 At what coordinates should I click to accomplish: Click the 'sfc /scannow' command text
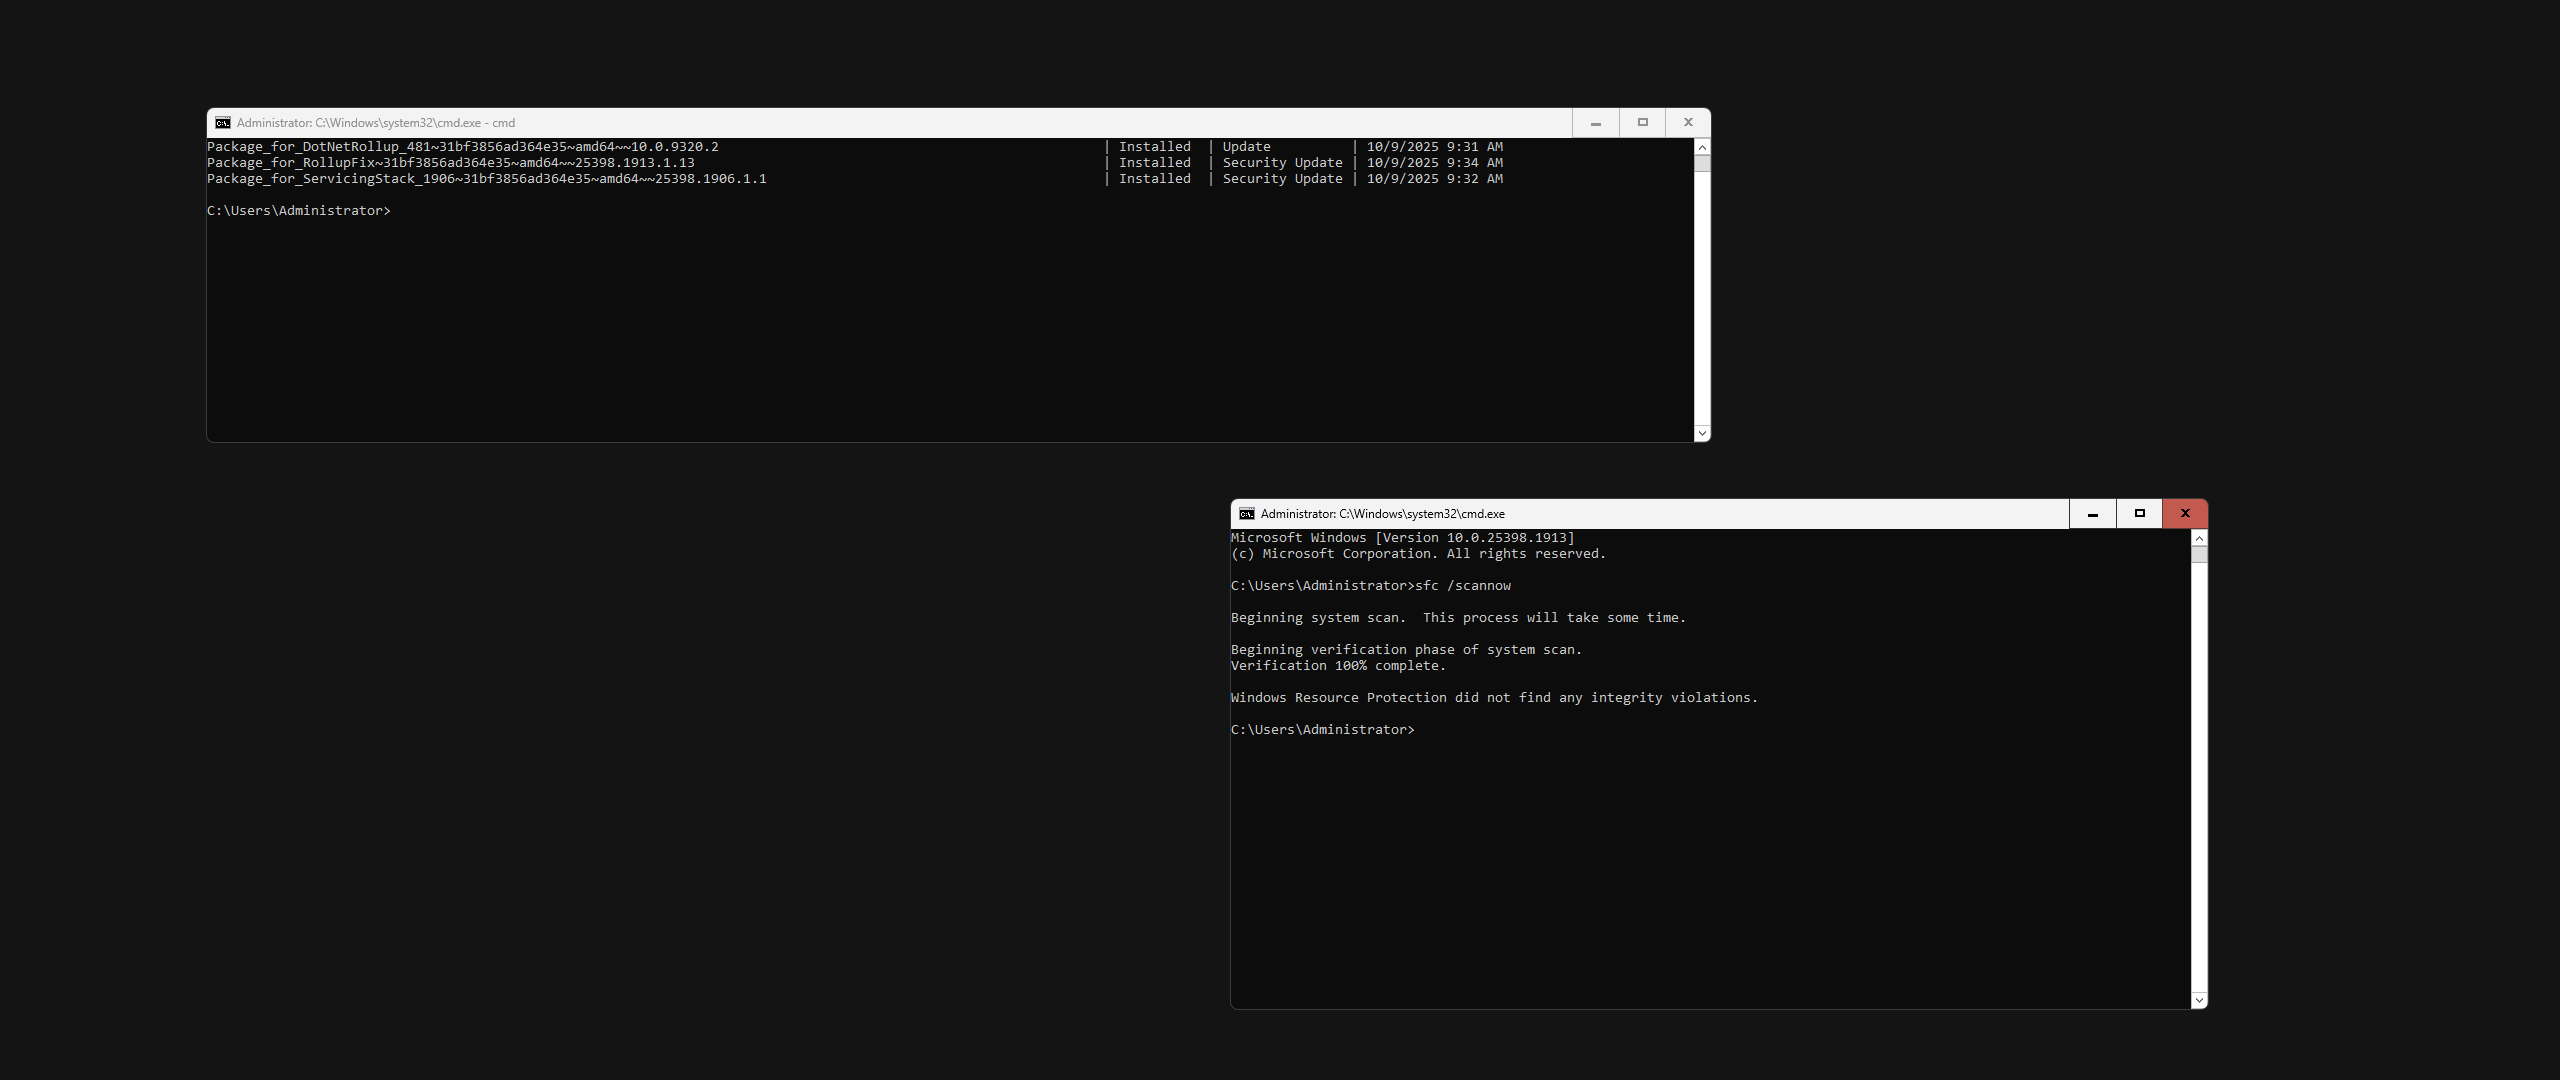click(1463, 586)
